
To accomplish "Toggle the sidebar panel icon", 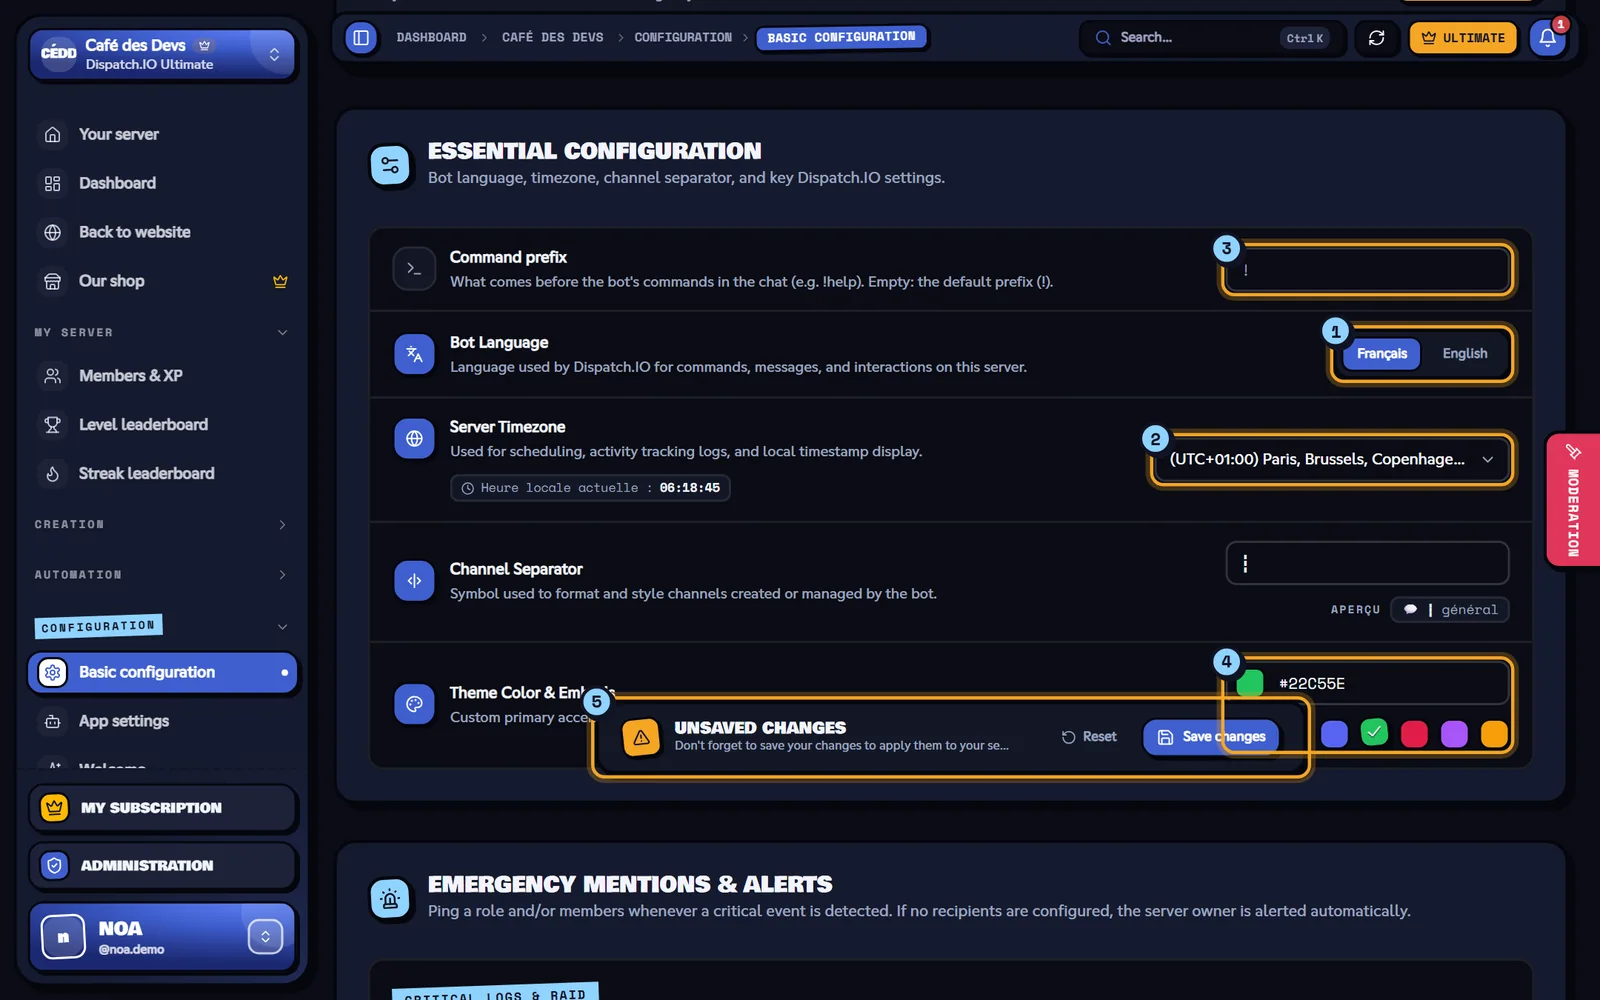I will (x=361, y=38).
